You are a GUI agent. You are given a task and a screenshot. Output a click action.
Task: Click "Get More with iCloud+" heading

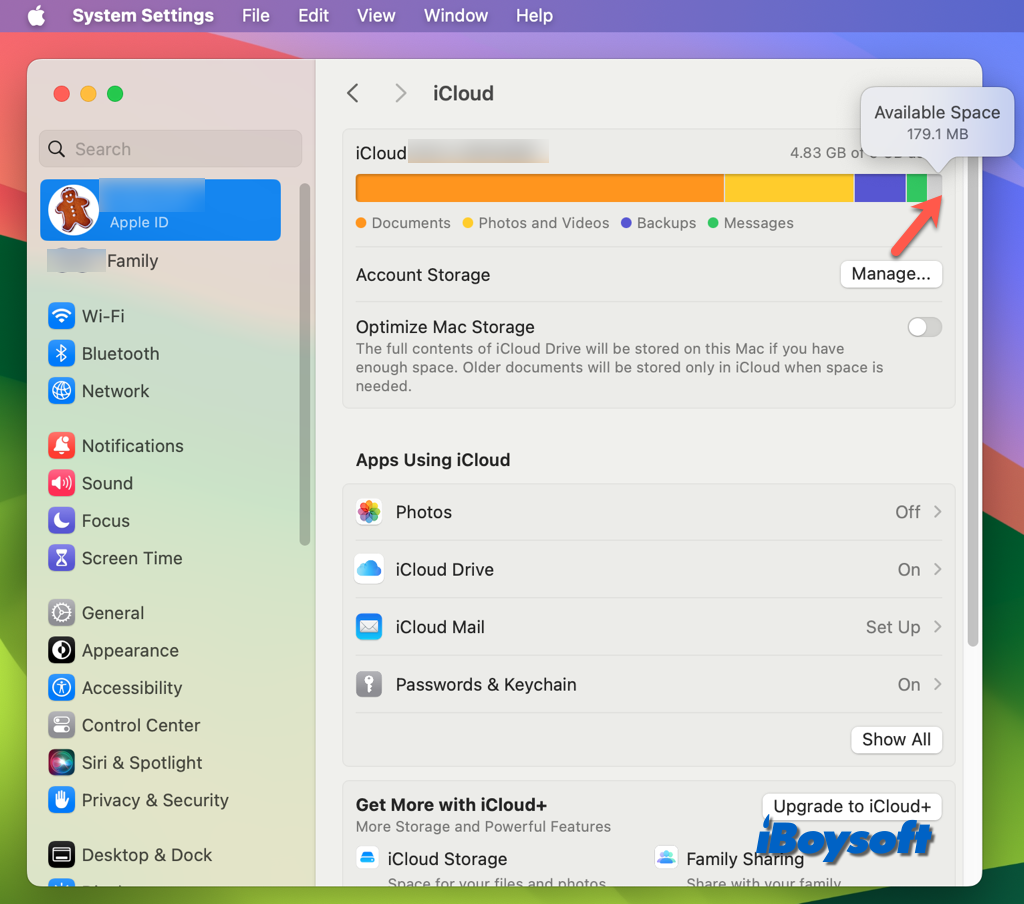(451, 805)
